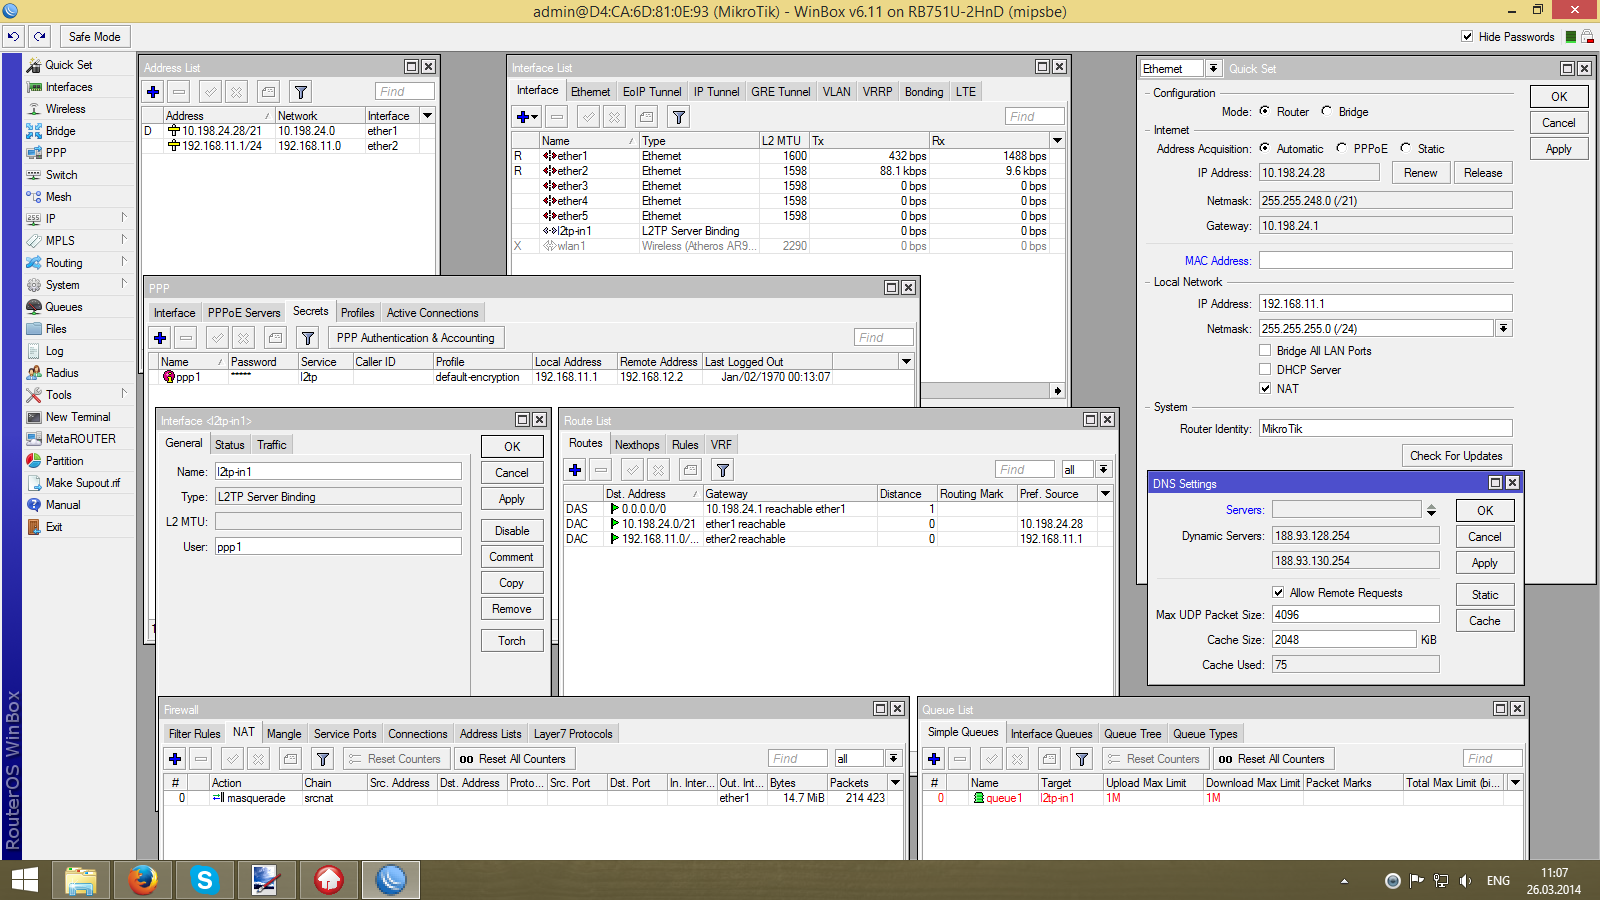Viewport: 1600px width, 900px height.
Task: Click the Max UDP Packet Size field
Action: tap(1355, 615)
